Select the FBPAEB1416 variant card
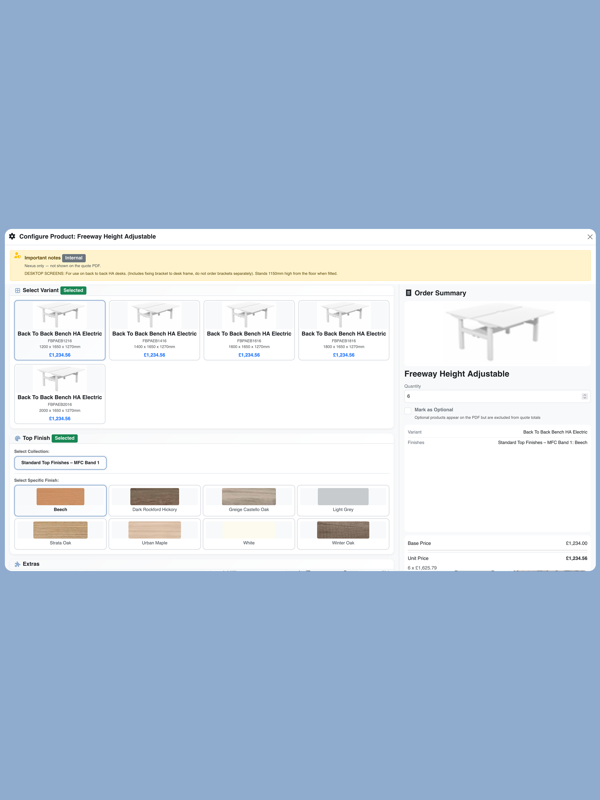The height and width of the screenshot is (800, 600). (154, 330)
